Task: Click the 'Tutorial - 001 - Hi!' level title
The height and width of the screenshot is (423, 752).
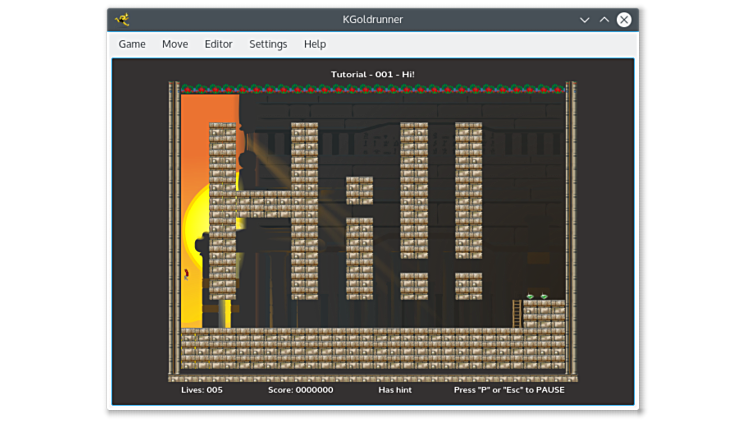Action: (372, 74)
